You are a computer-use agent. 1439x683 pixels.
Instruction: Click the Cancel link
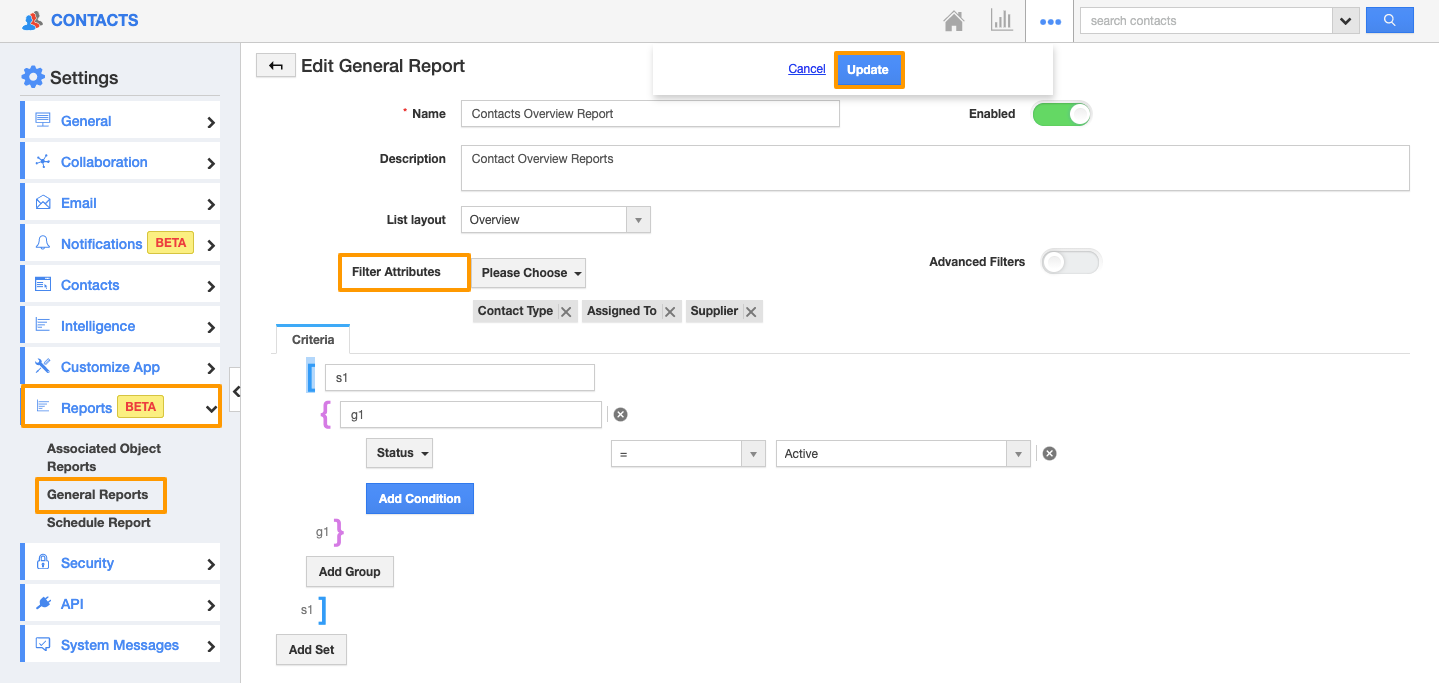click(x=806, y=70)
